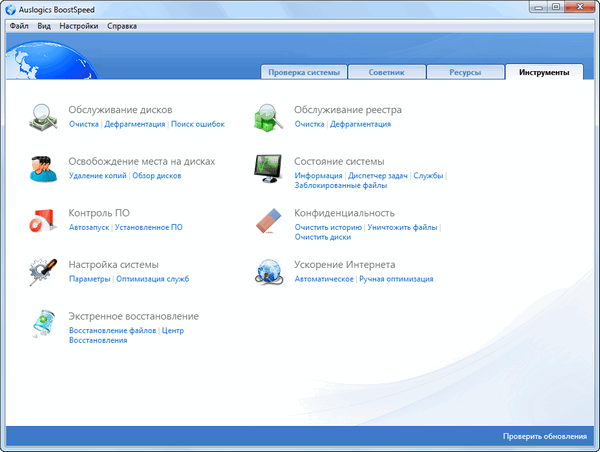Open the Настройки menu

coord(79,25)
